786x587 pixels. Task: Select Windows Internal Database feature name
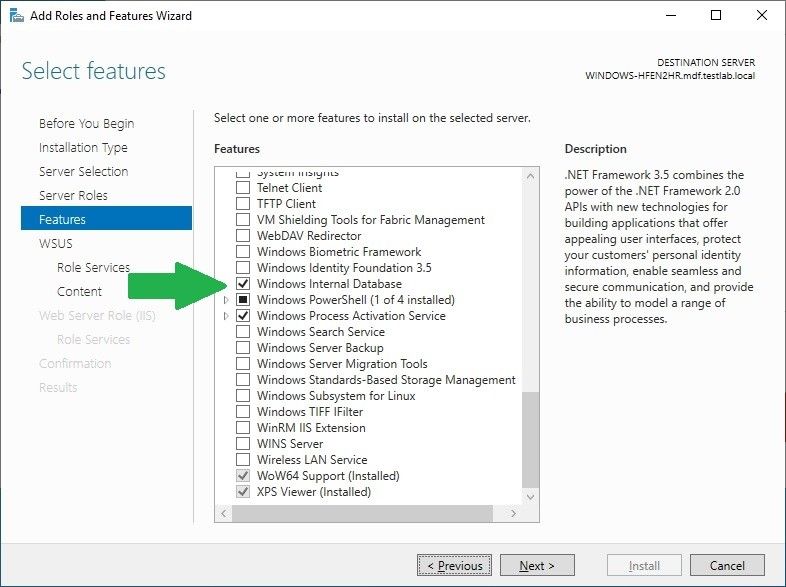point(329,284)
